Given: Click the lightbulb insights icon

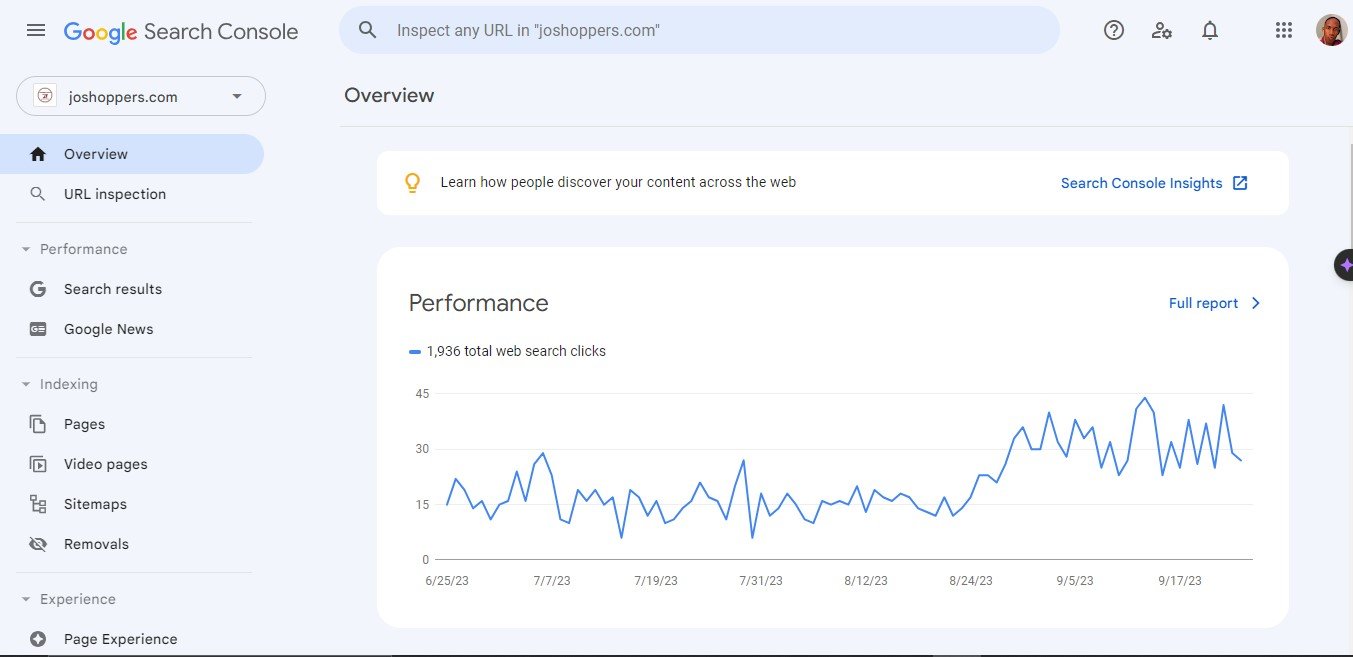Looking at the screenshot, I should click(x=412, y=183).
